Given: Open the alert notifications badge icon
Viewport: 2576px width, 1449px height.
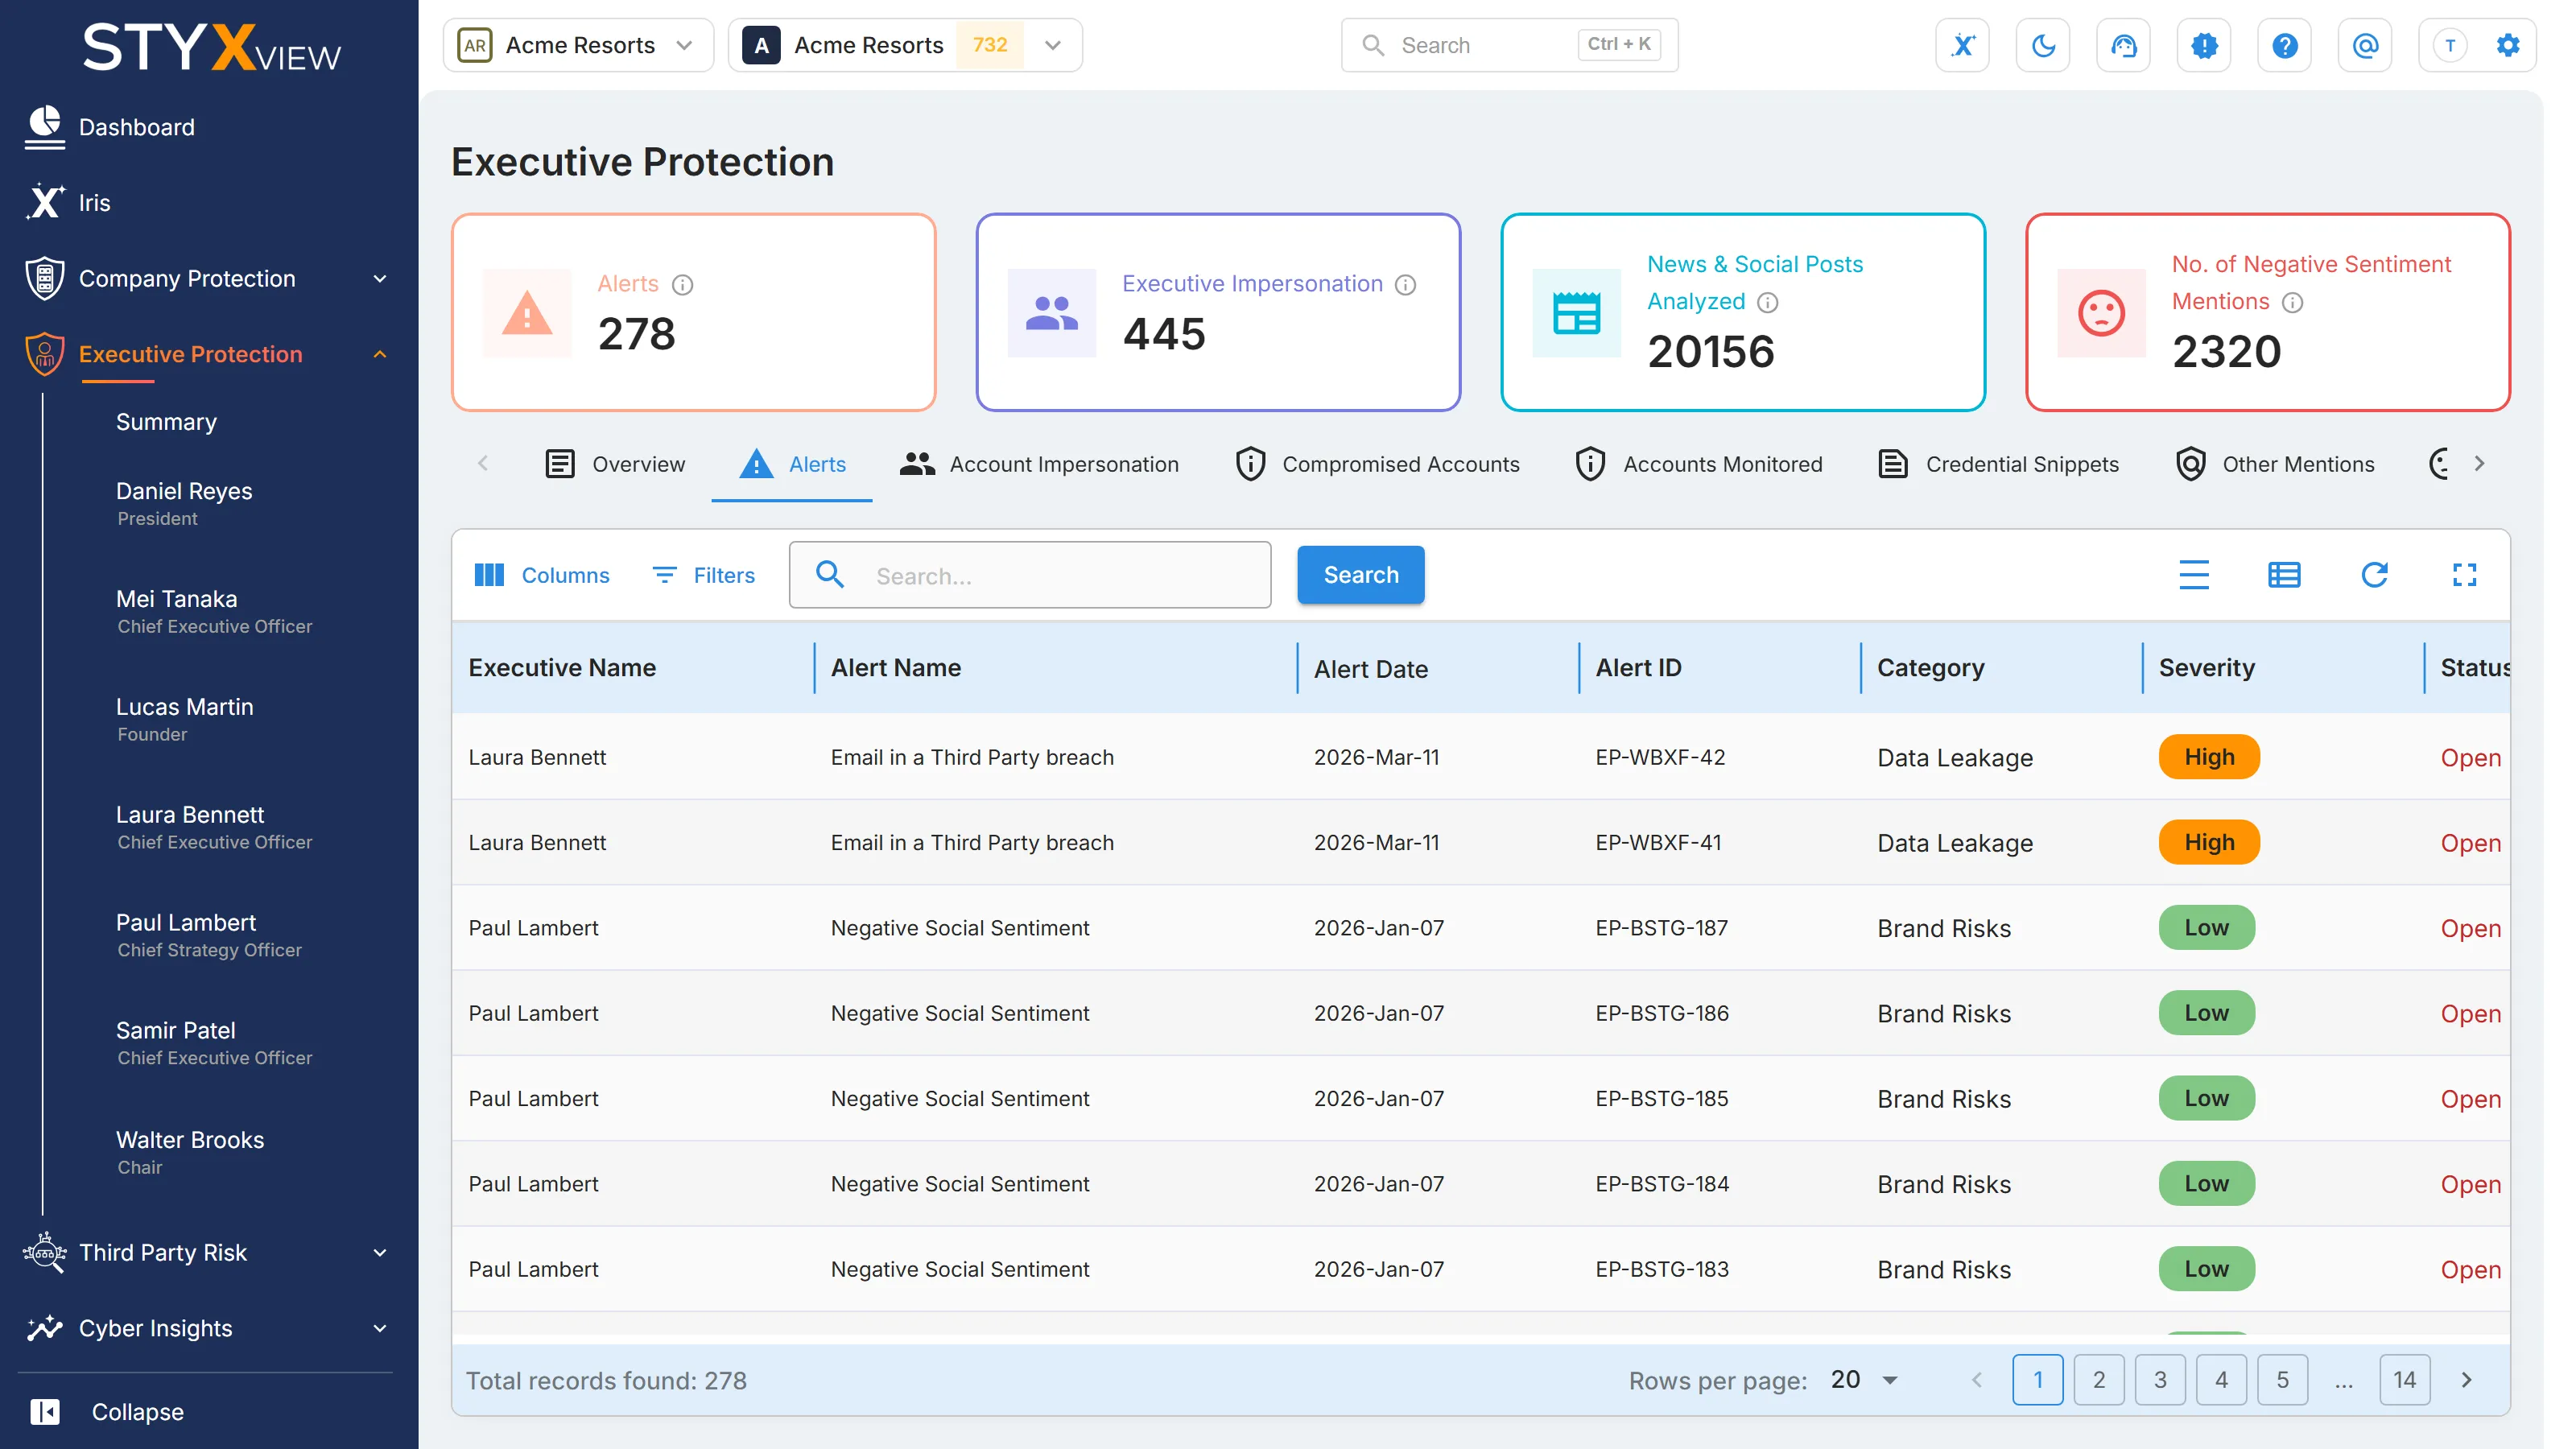Looking at the screenshot, I should (x=2204, y=46).
